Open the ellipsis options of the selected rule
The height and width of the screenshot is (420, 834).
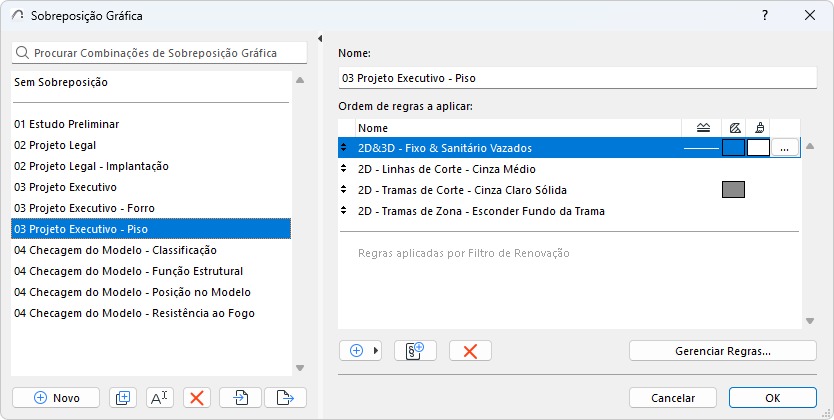785,148
